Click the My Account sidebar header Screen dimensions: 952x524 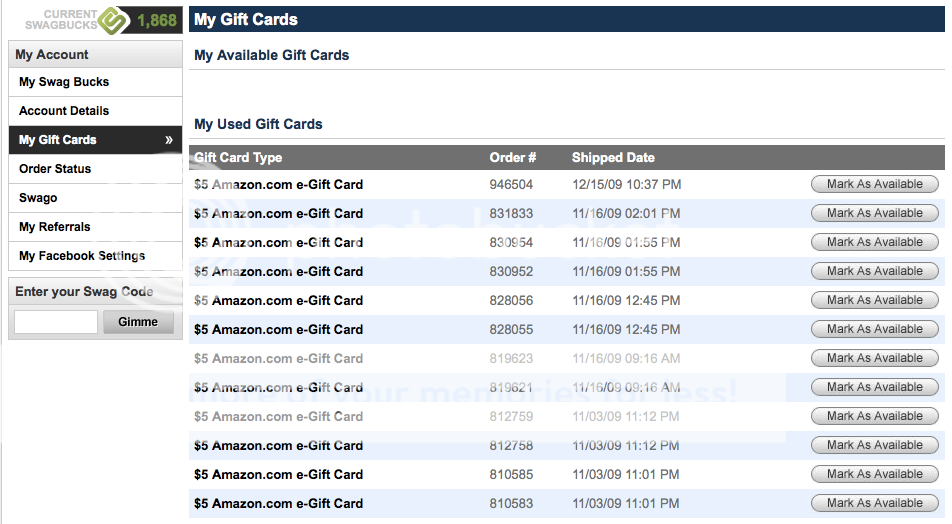pos(95,54)
